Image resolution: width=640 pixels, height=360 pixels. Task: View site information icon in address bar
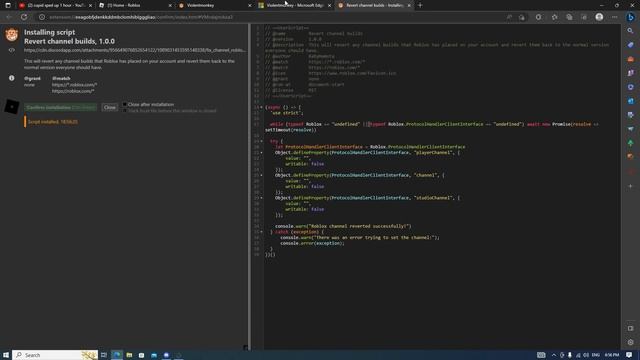click(x=42, y=17)
